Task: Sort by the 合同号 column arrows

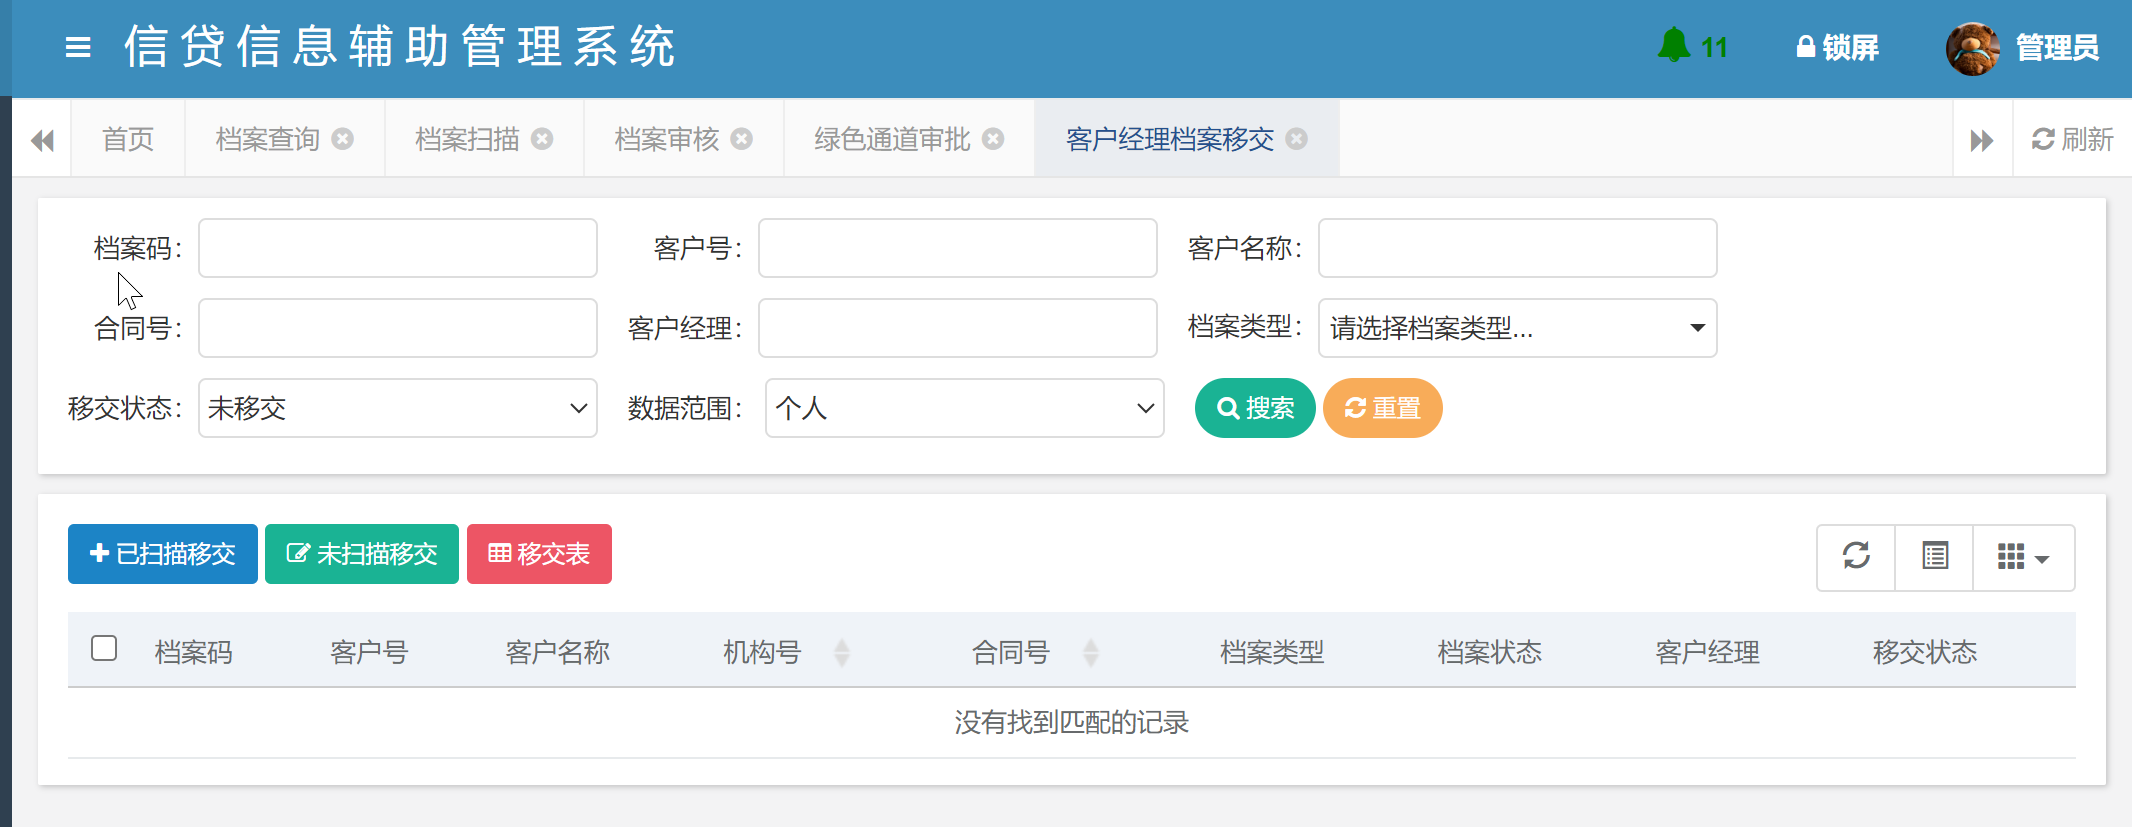Action: (x=1091, y=653)
